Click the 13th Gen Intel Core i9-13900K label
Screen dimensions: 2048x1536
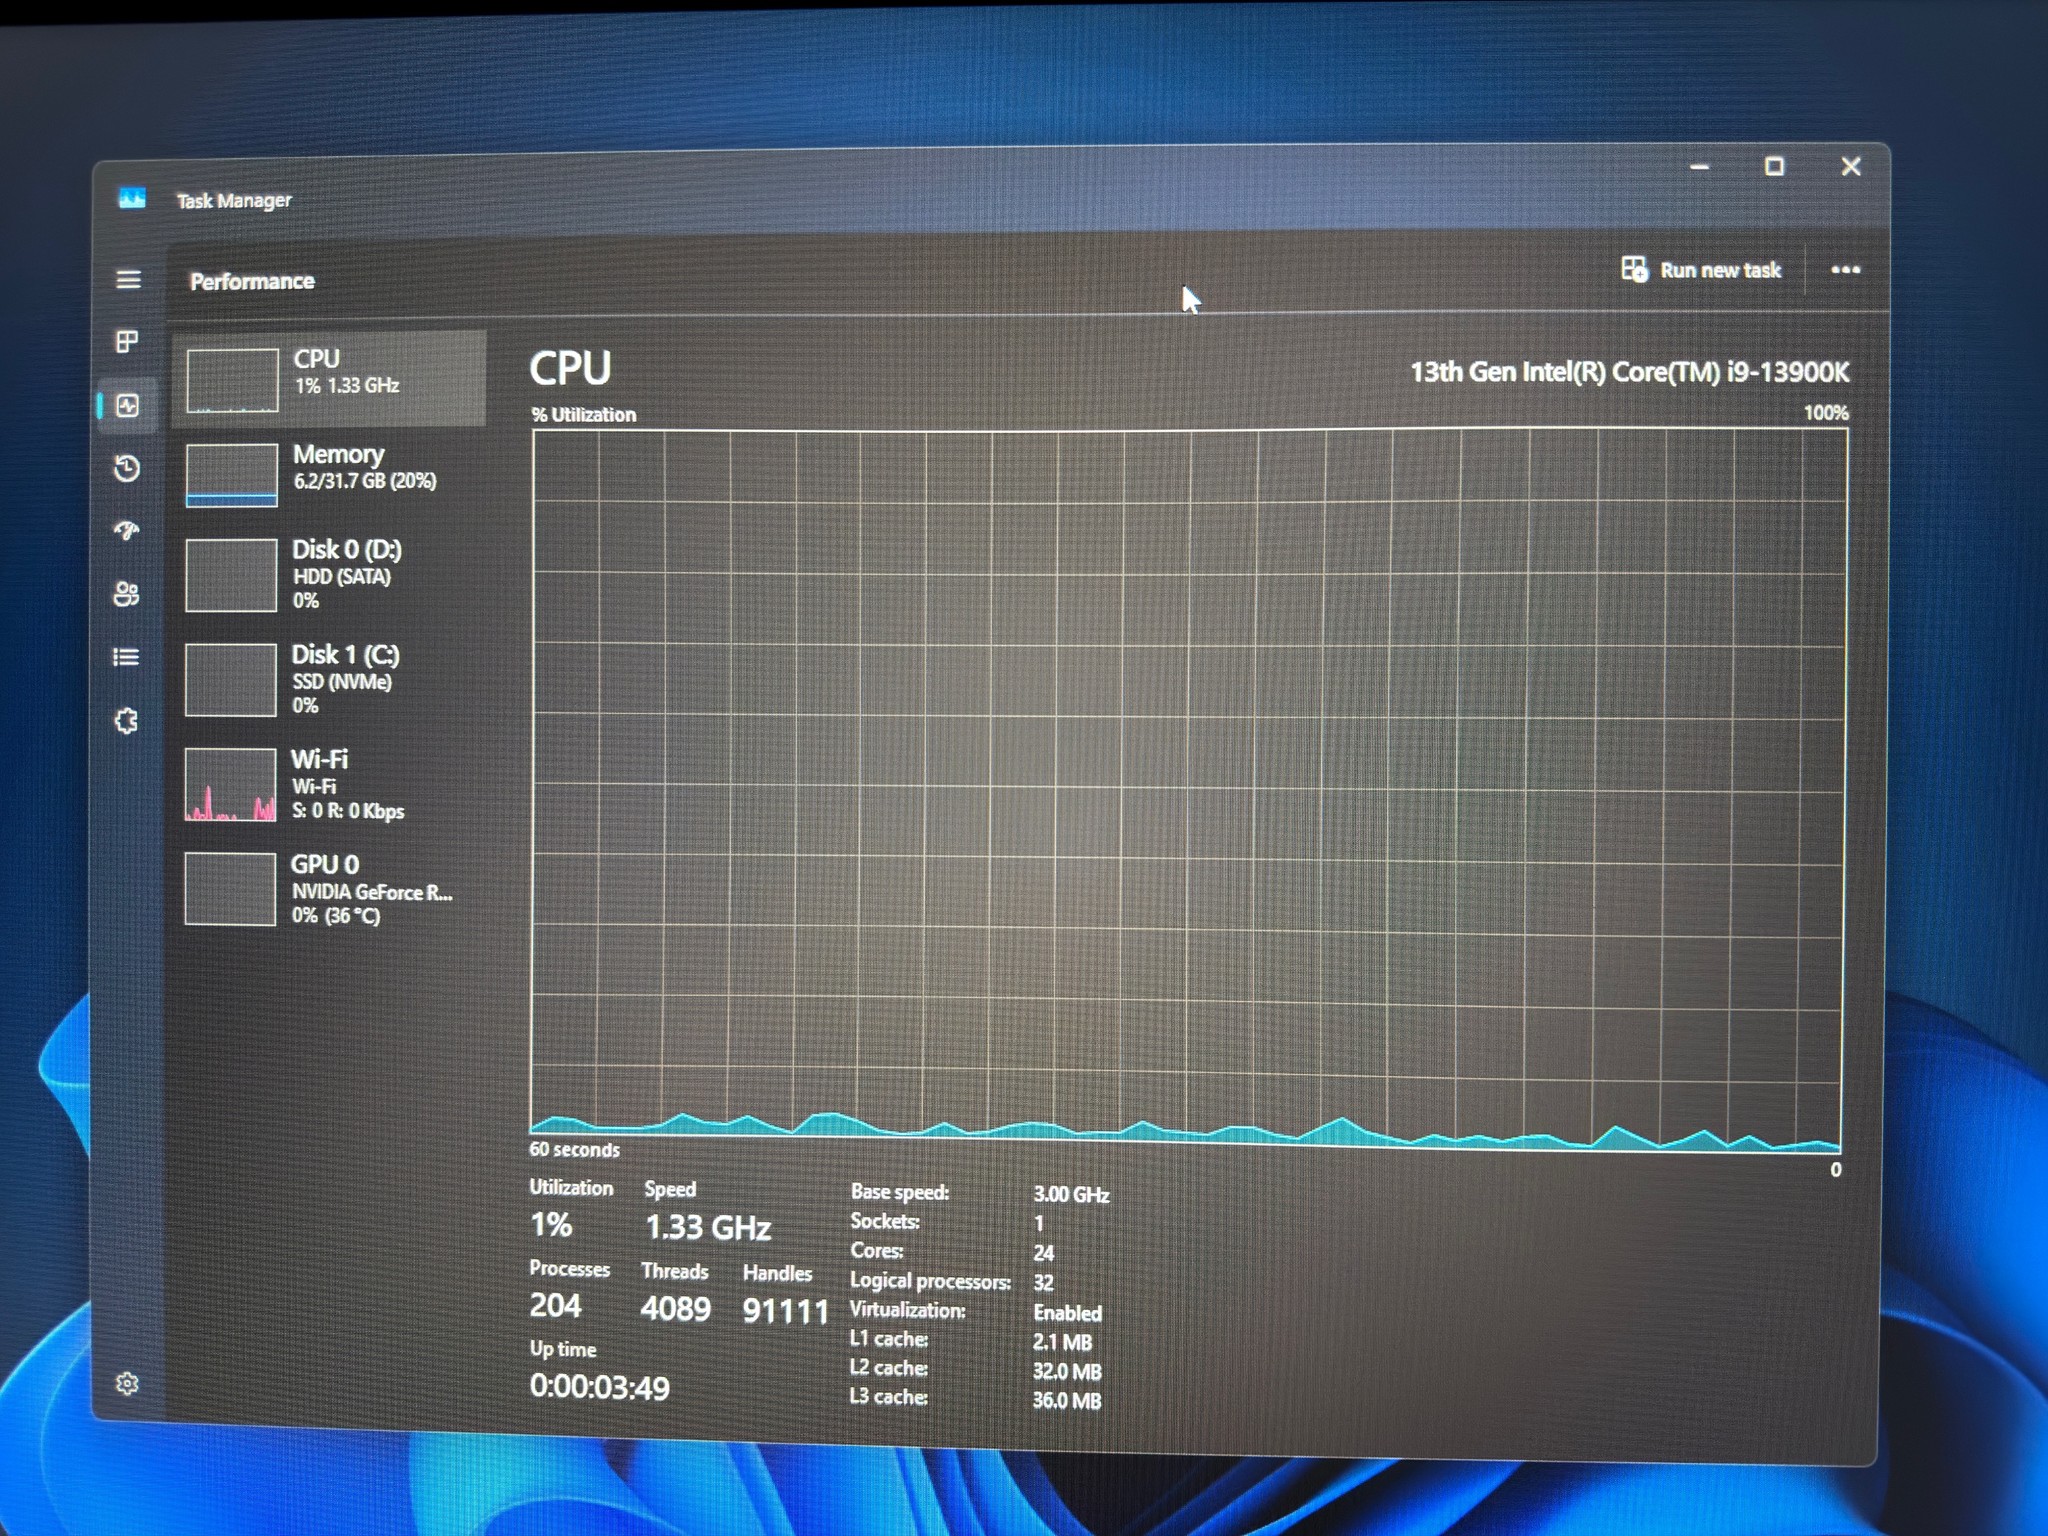pos(1629,372)
